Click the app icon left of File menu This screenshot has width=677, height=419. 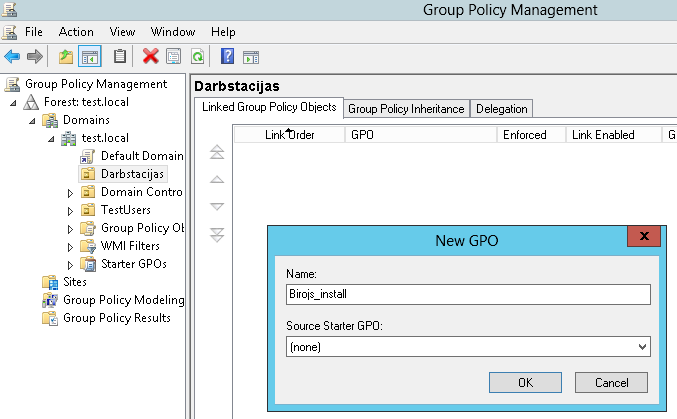point(9,32)
